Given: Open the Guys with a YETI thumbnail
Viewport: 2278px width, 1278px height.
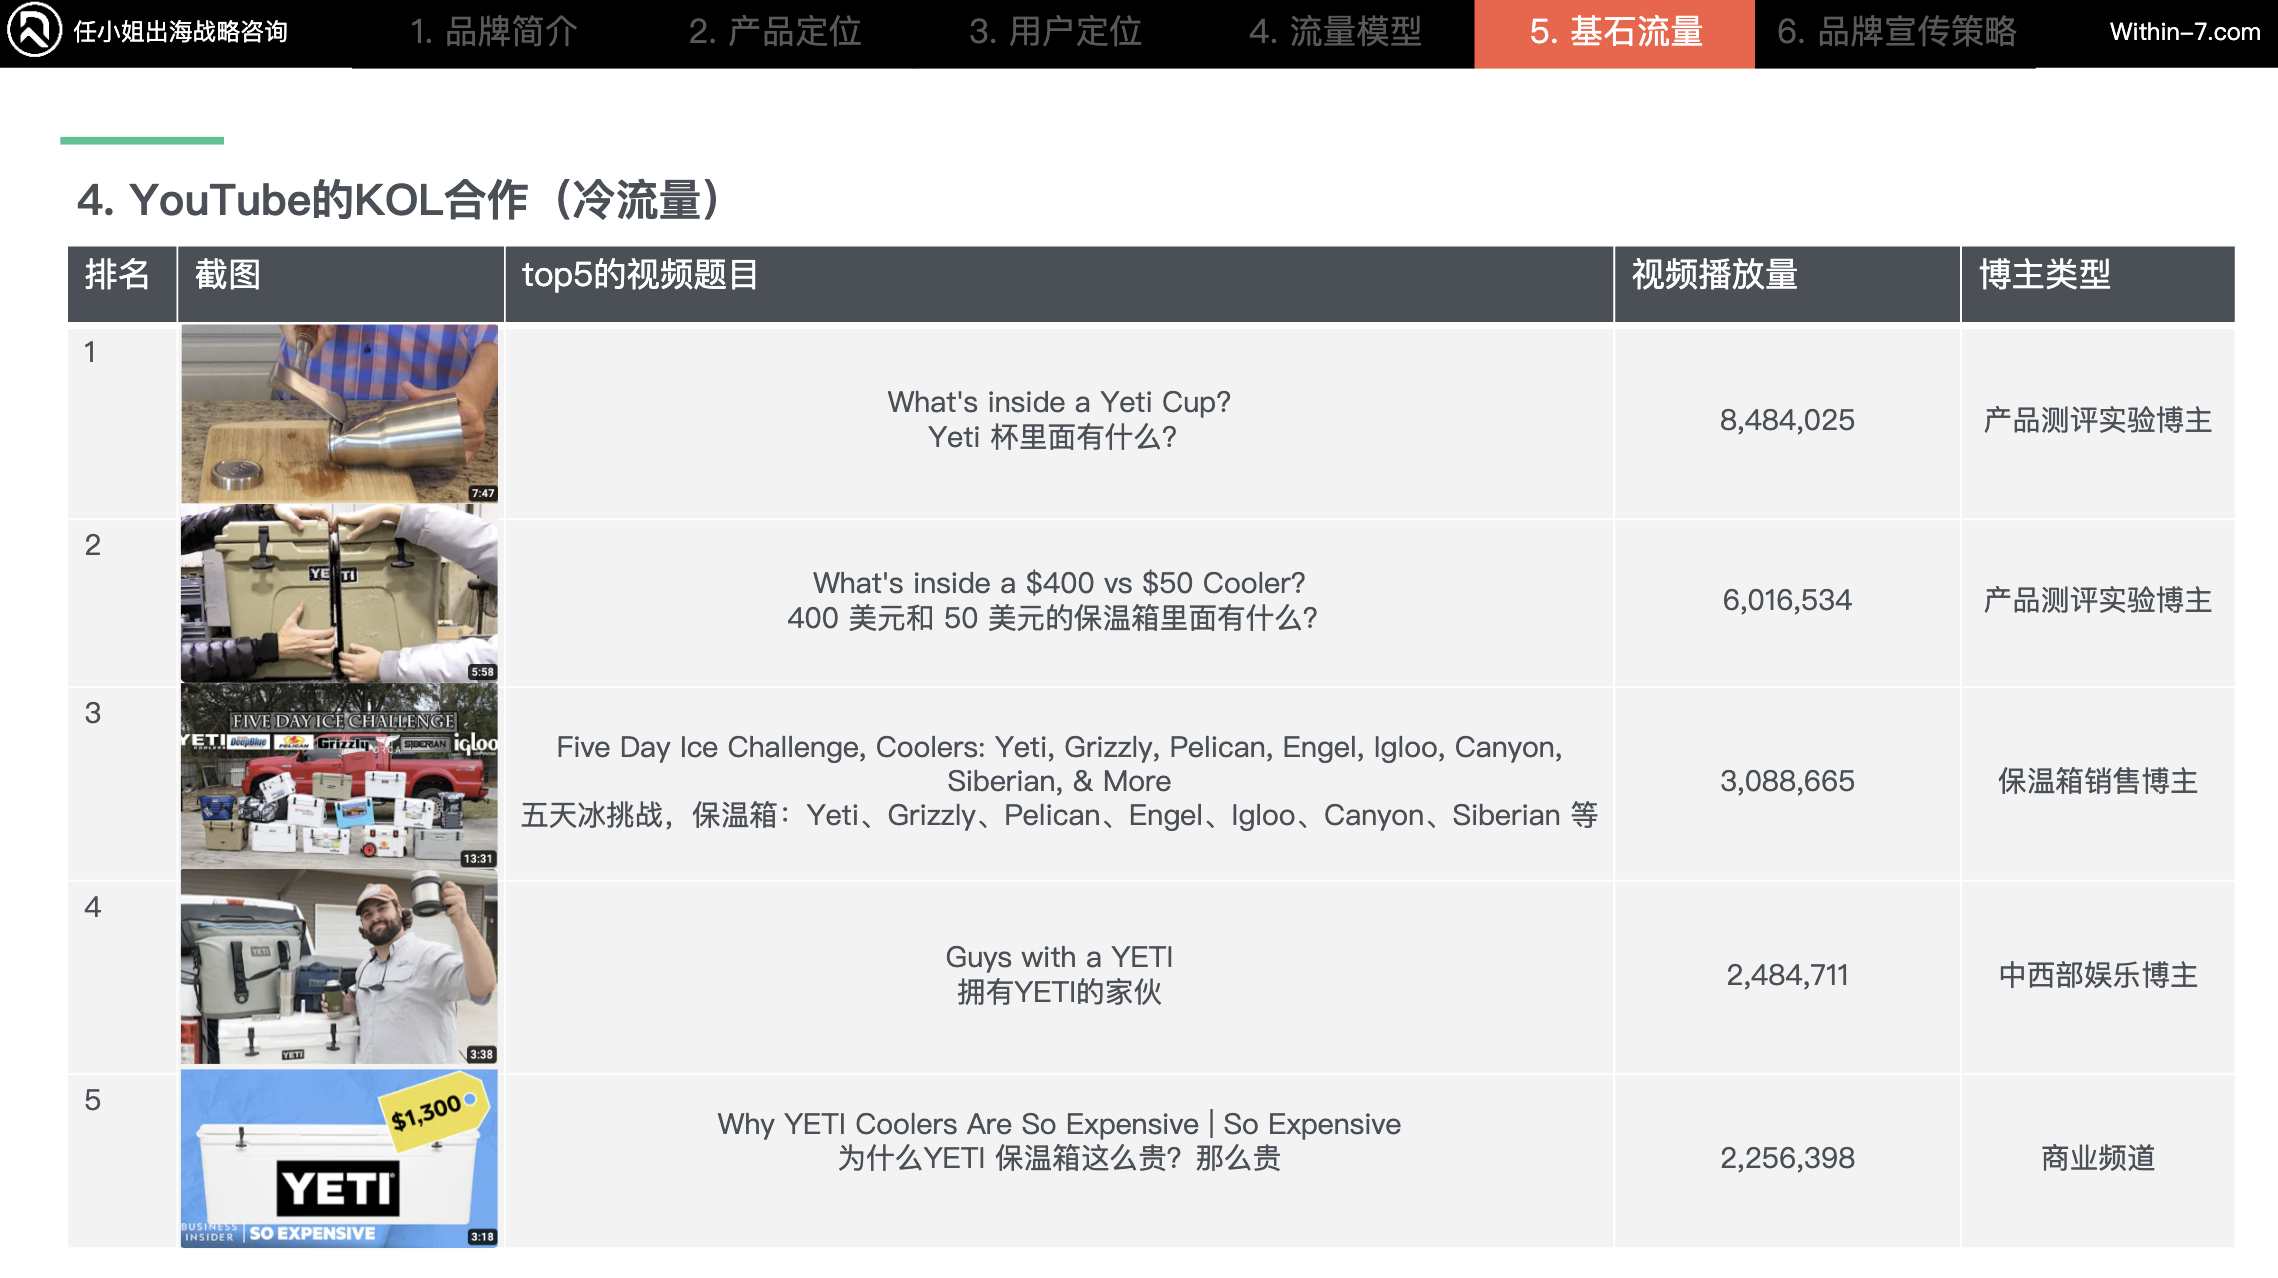Looking at the screenshot, I should pos(339,966).
